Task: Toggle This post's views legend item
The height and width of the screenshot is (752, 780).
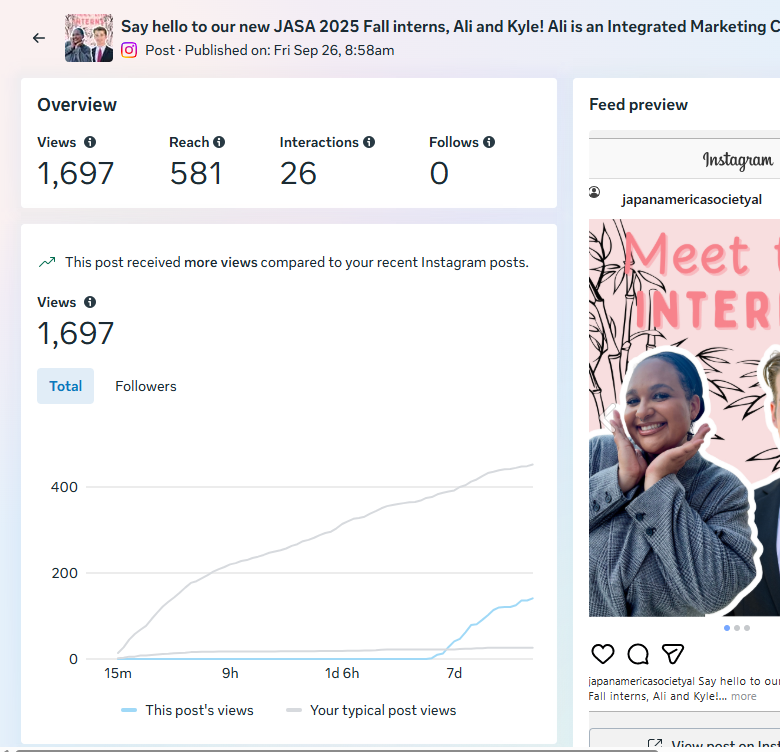Action: [x=188, y=710]
